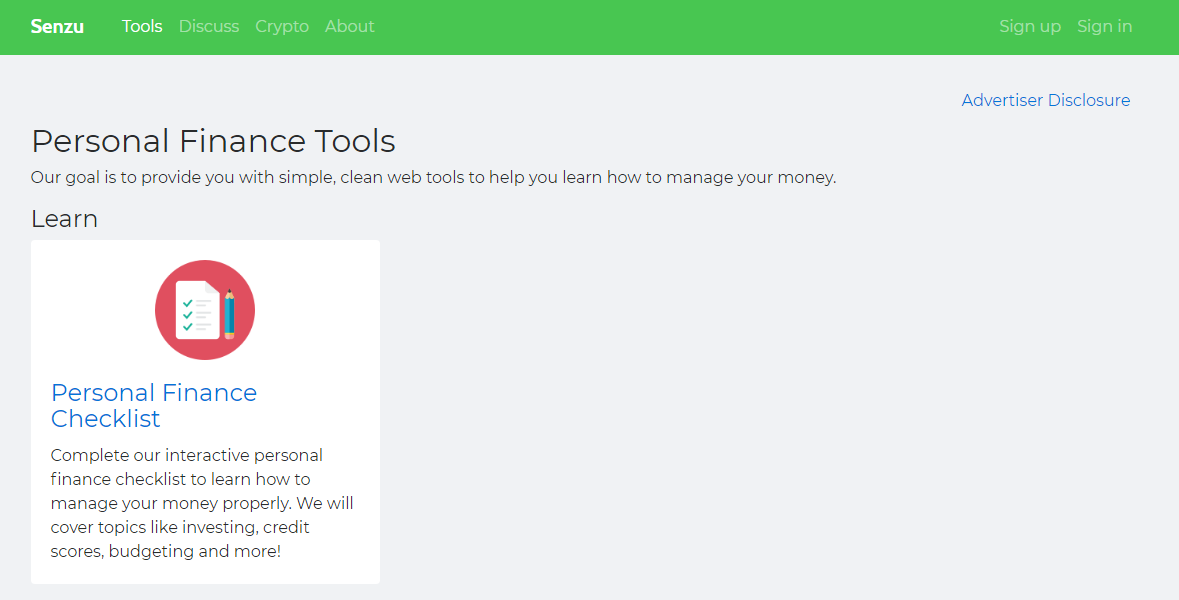Image resolution: width=1179 pixels, height=600 pixels.
Task: Open the About page
Action: point(349,27)
